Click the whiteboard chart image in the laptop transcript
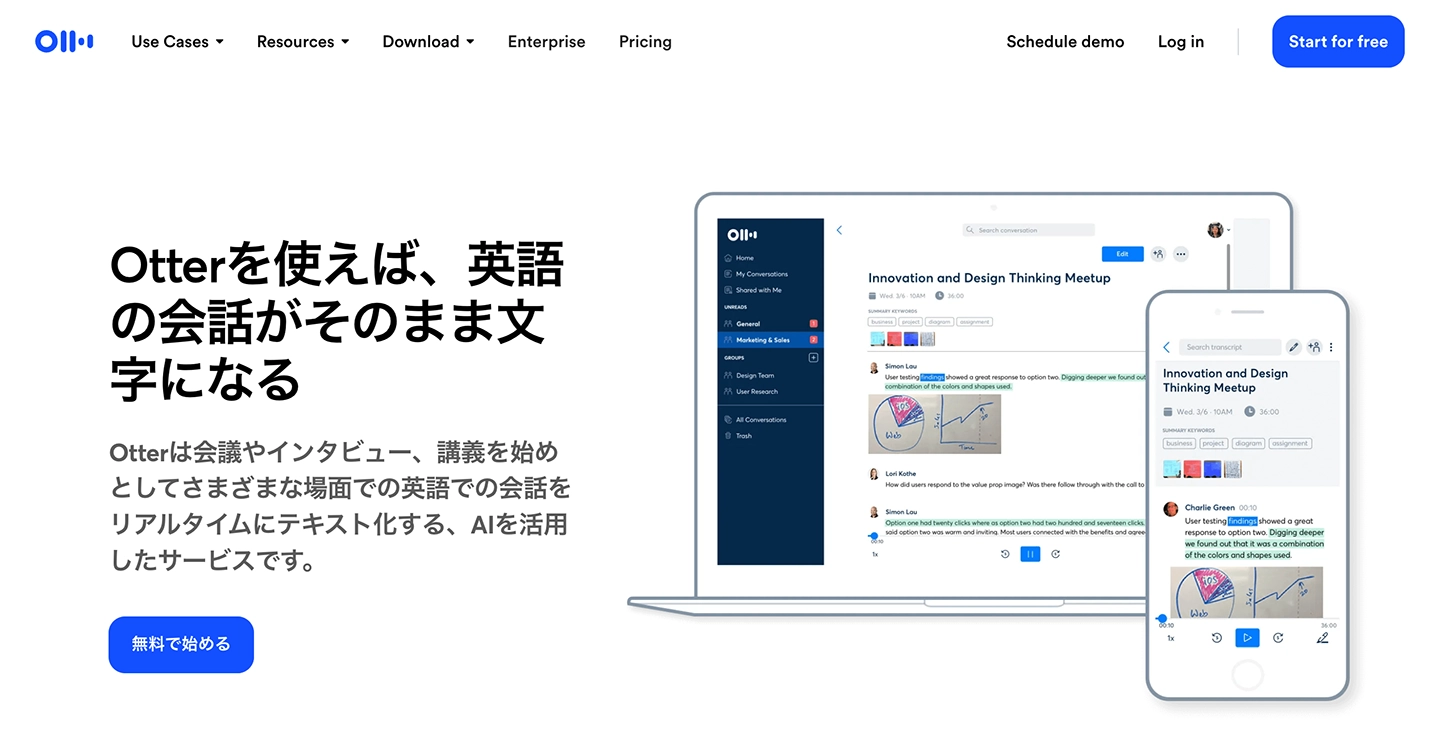 point(934,424)
